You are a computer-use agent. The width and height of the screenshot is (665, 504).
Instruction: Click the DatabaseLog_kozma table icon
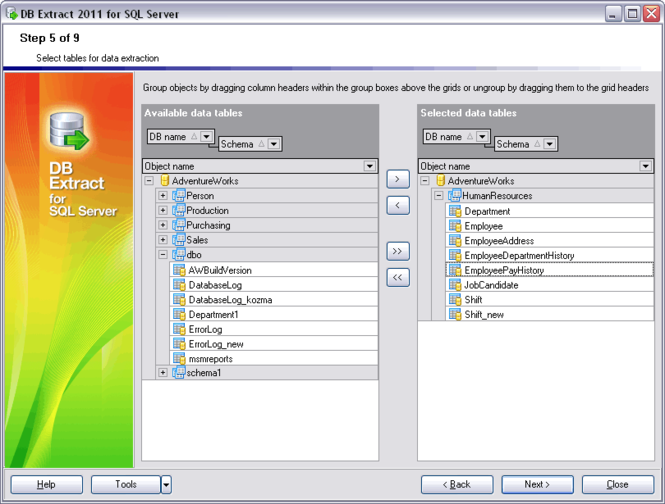click(x=179, y=300)
